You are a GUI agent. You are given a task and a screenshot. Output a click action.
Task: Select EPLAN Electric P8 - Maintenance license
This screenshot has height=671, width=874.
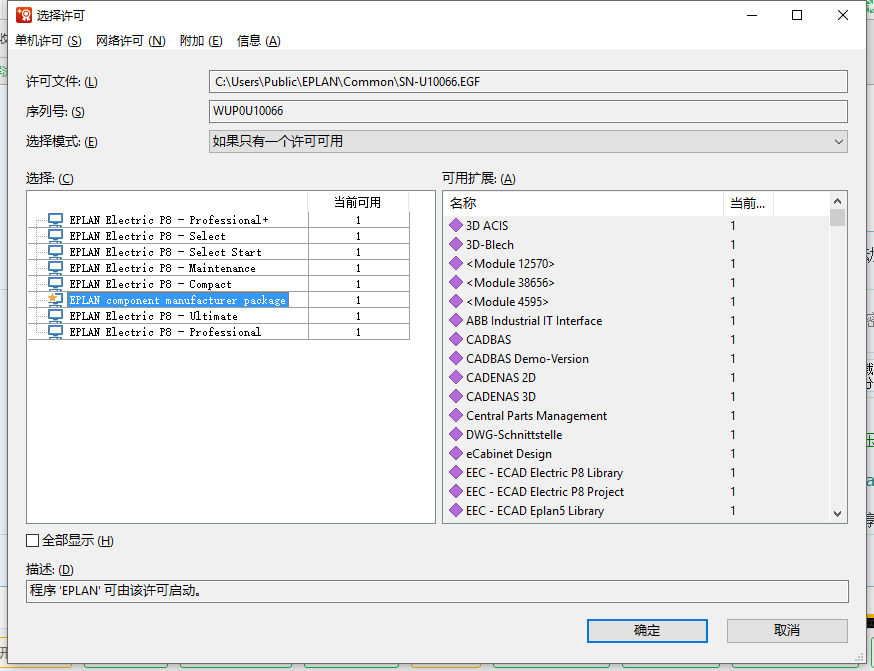[x=162, y=268]
